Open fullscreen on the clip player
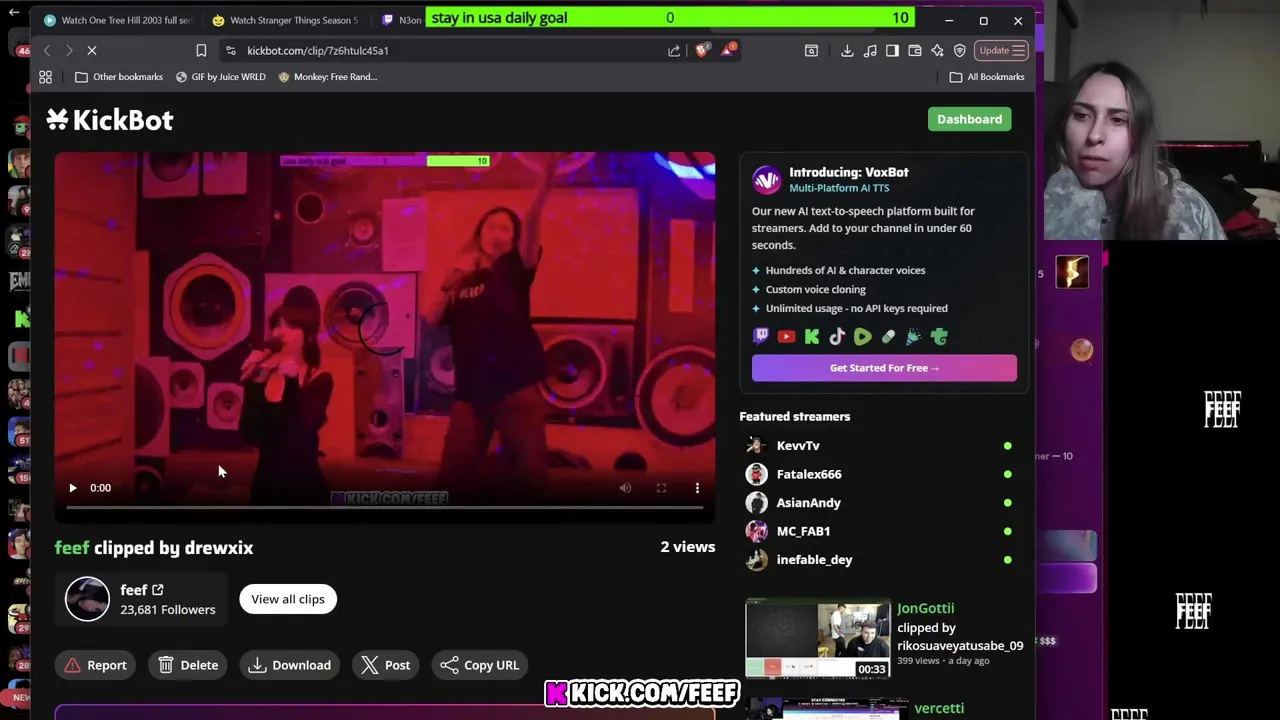Screen dimensions: 1280x720 coord(661,488)
